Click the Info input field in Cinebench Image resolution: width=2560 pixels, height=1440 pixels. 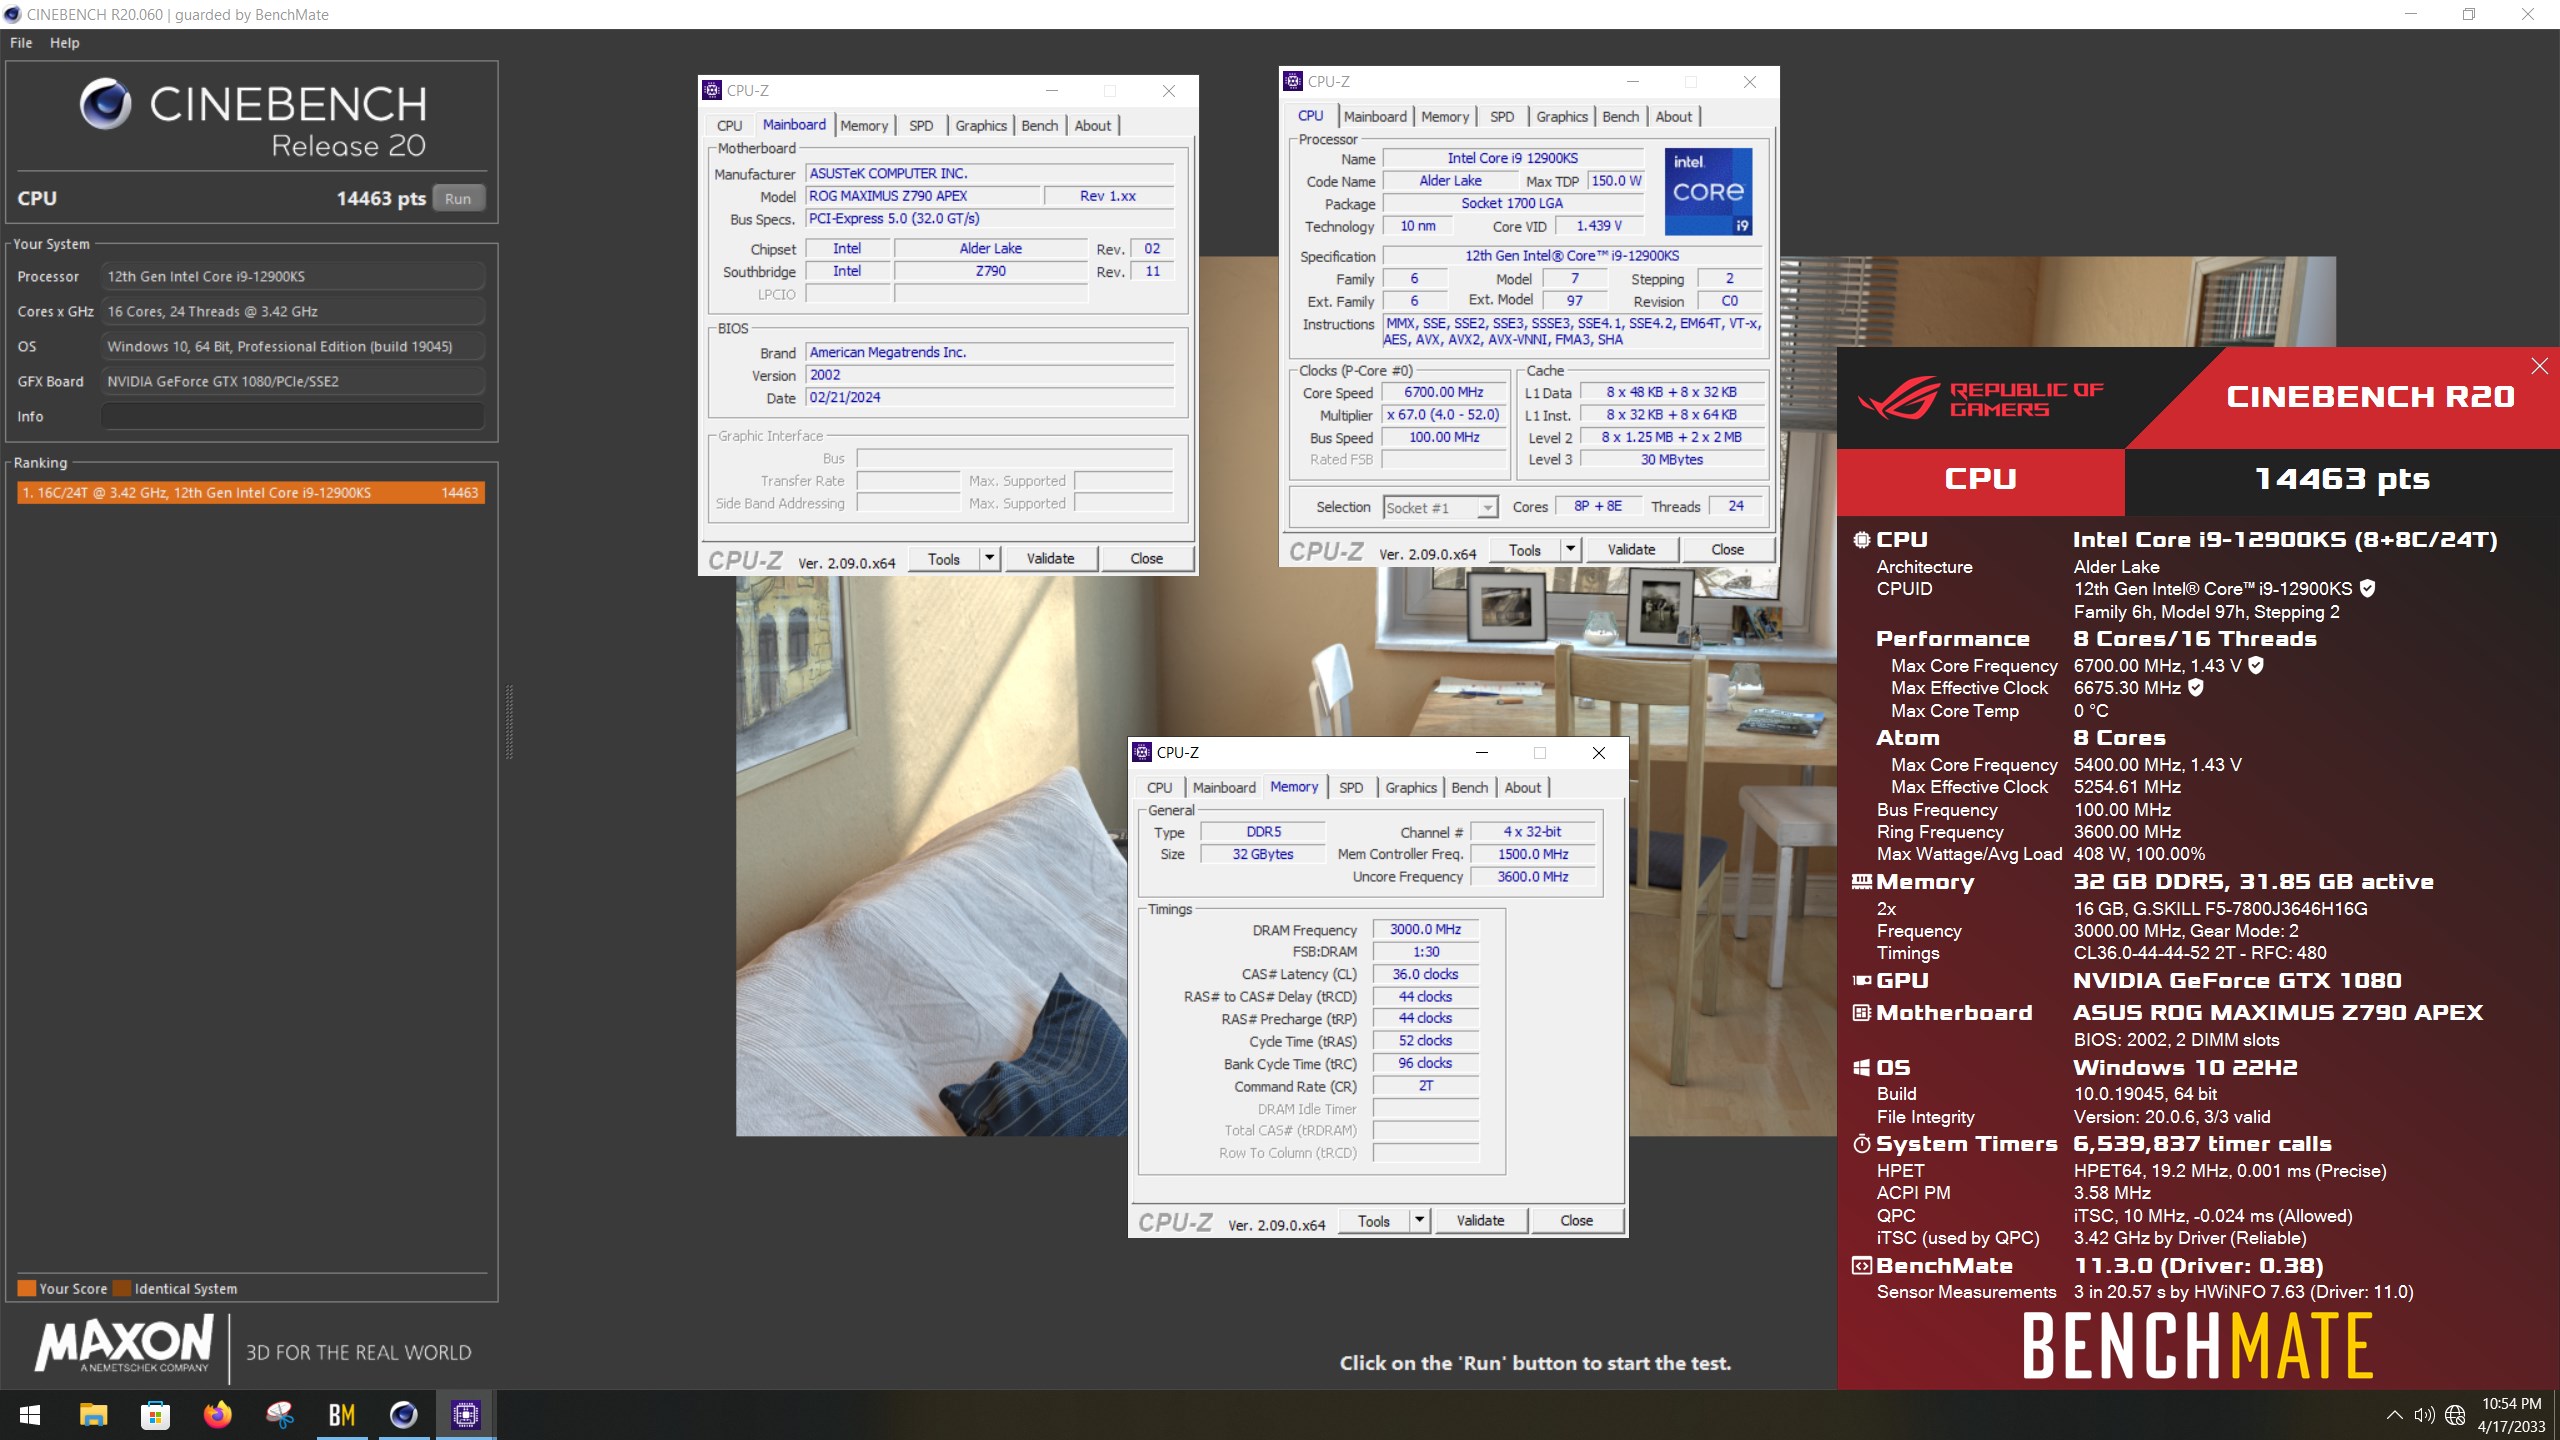[x=293, y=417]
